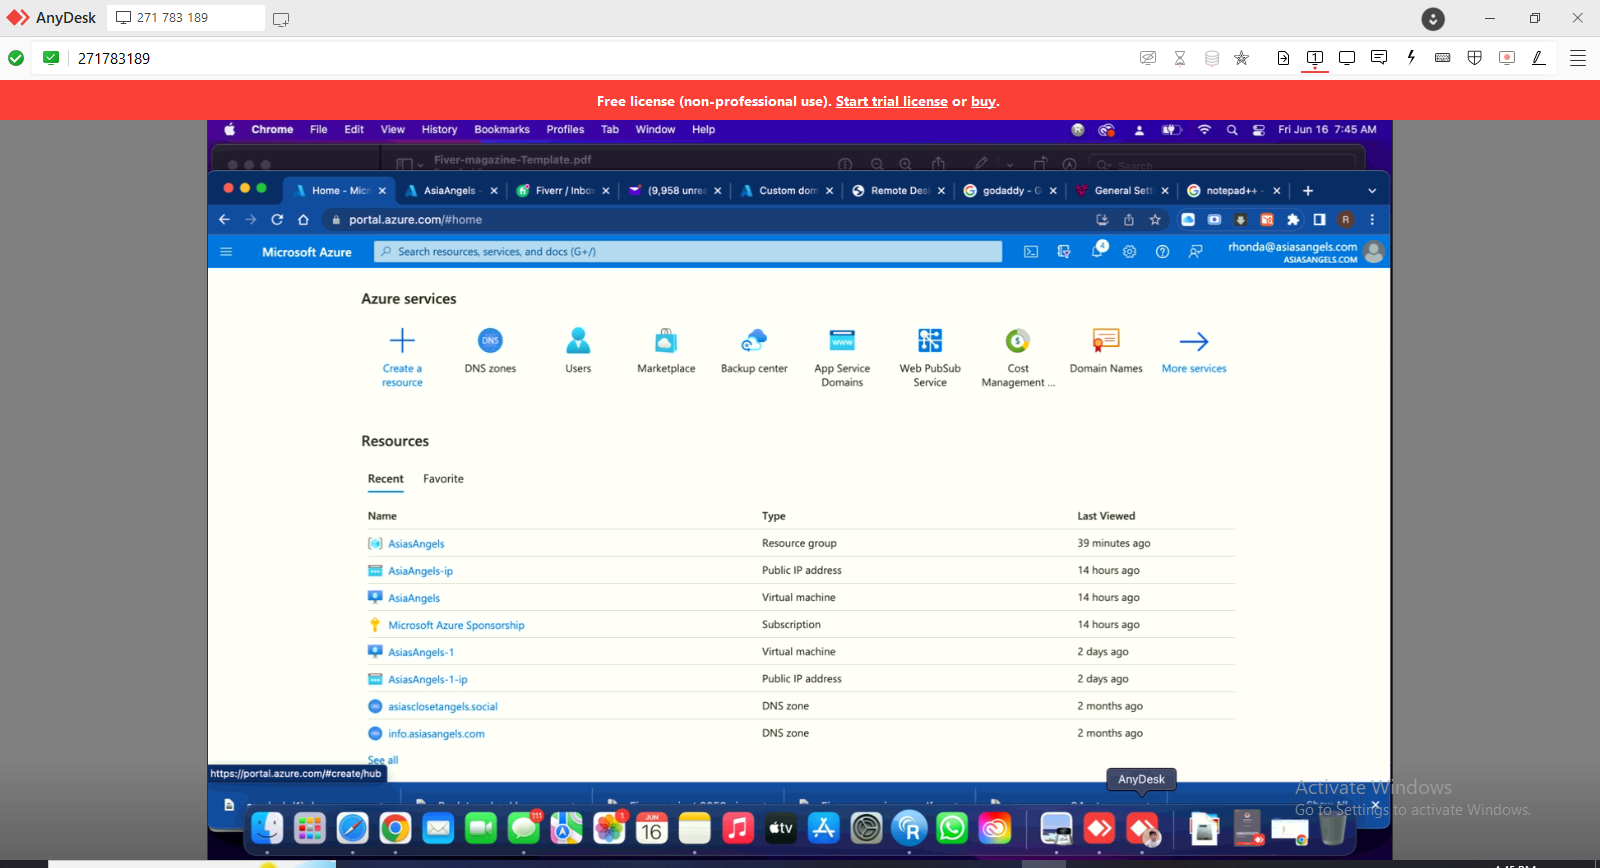This screenshot has height=868, width=1600.
Task: Open Azure Help question mark icon
Action: 1162,252
